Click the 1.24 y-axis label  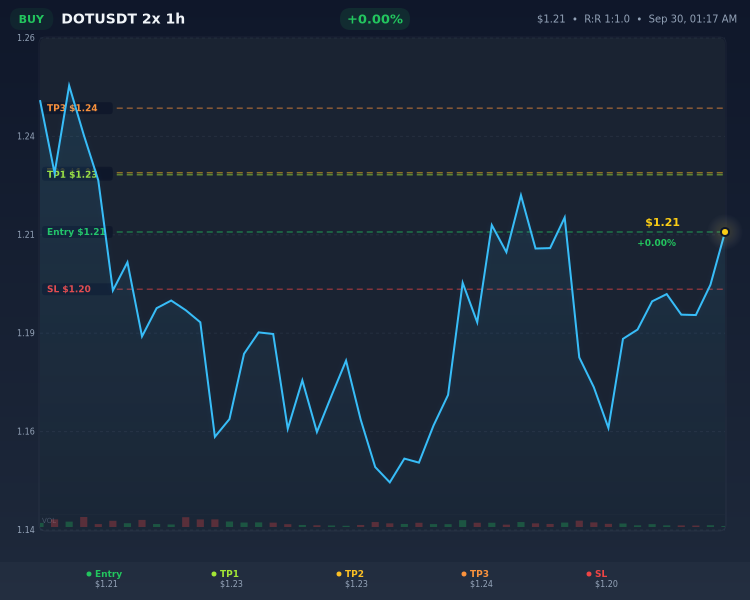(x=26, y=136)
